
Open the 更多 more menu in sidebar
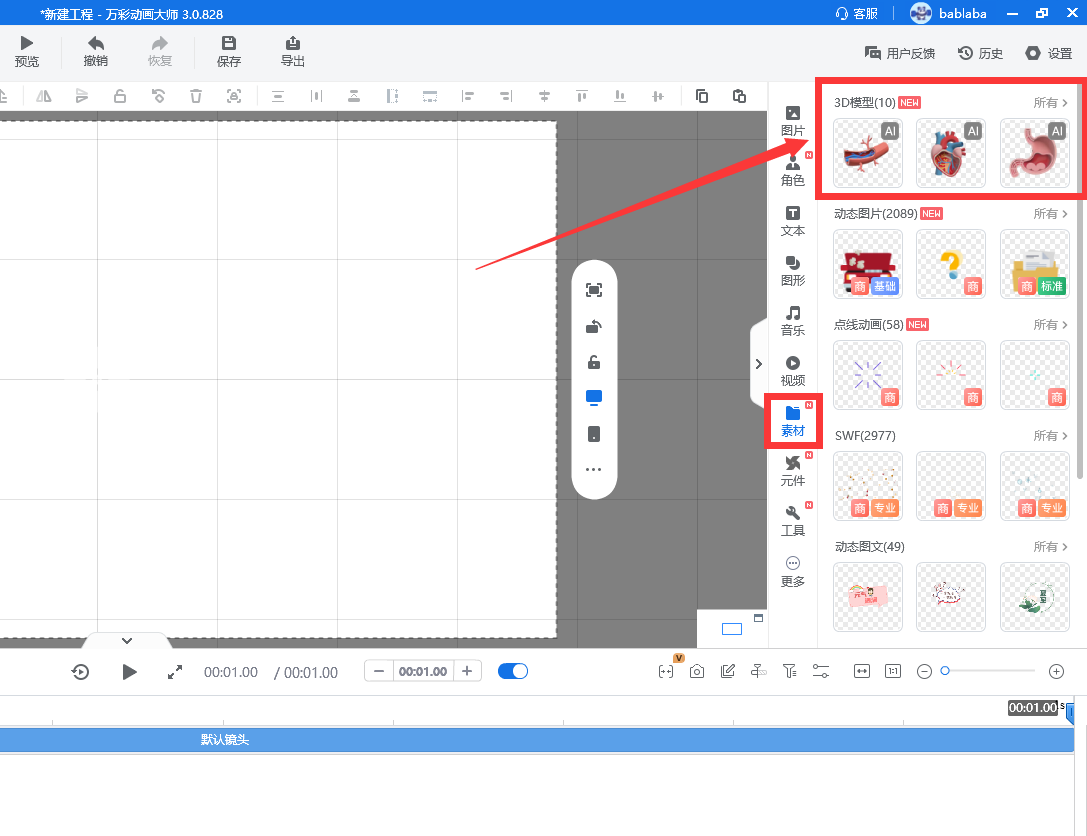point(792,571)
